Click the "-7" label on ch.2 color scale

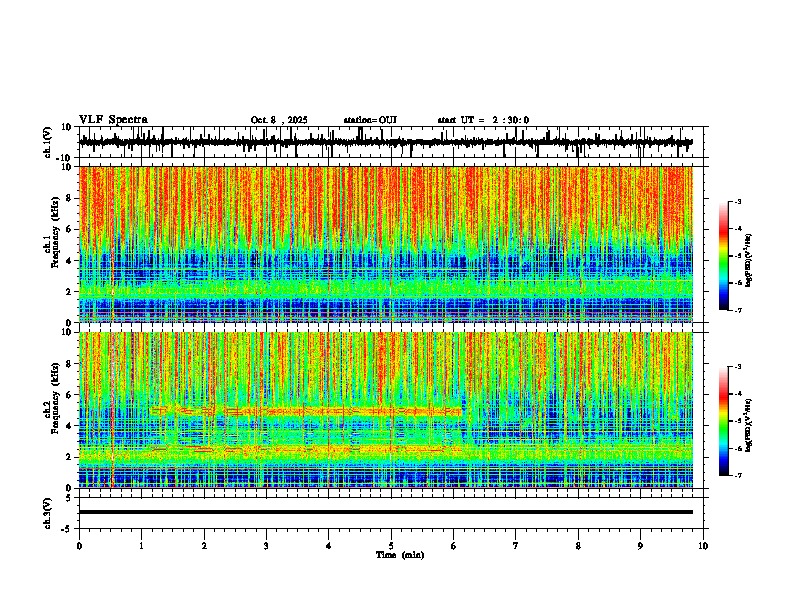tap(737, 475)
